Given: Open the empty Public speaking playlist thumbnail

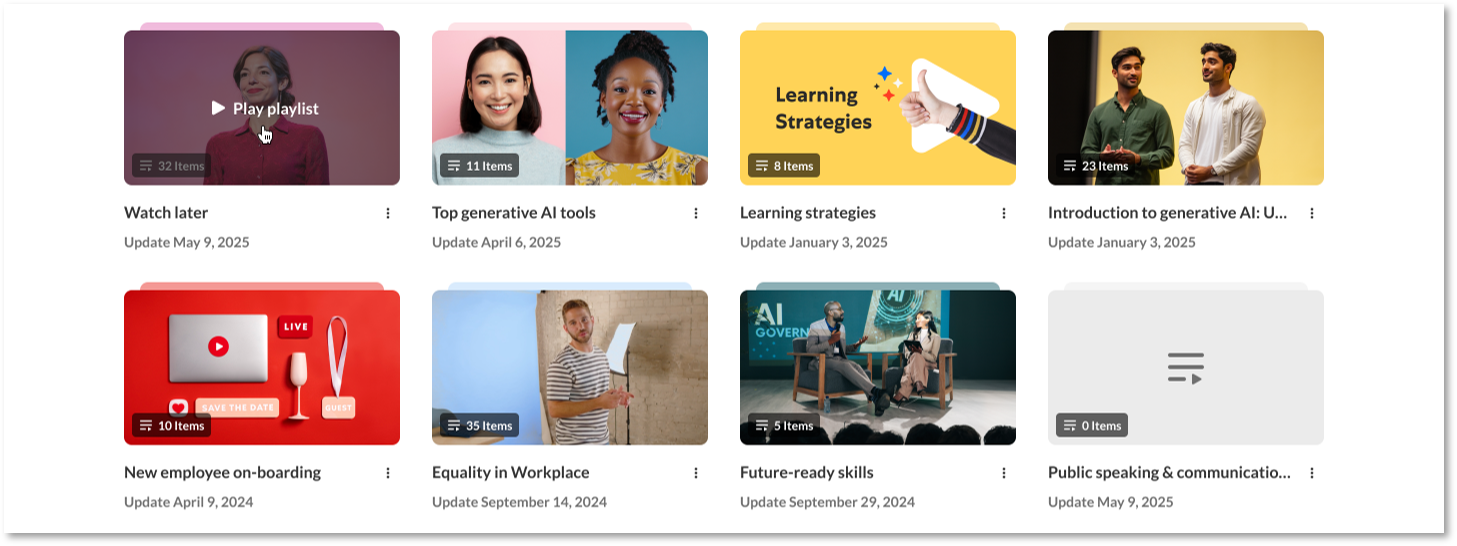Looking at the screenshot, I should coord(1186,368).
